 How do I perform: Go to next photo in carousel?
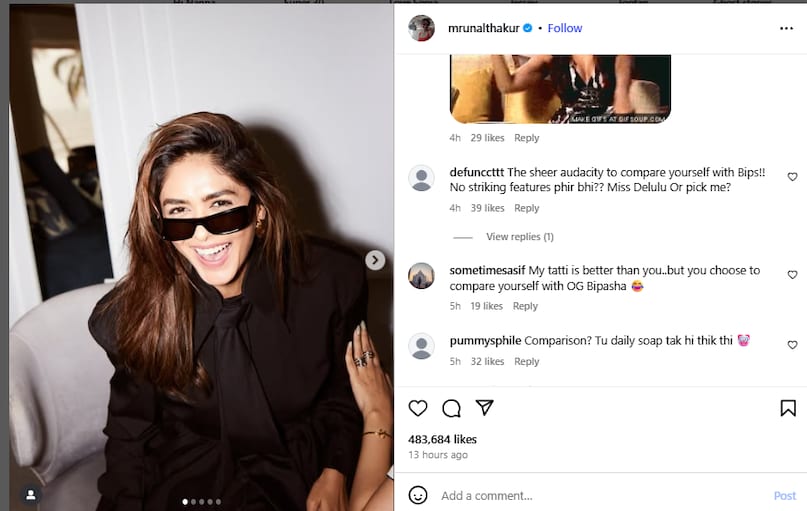(x=375, y=260)
